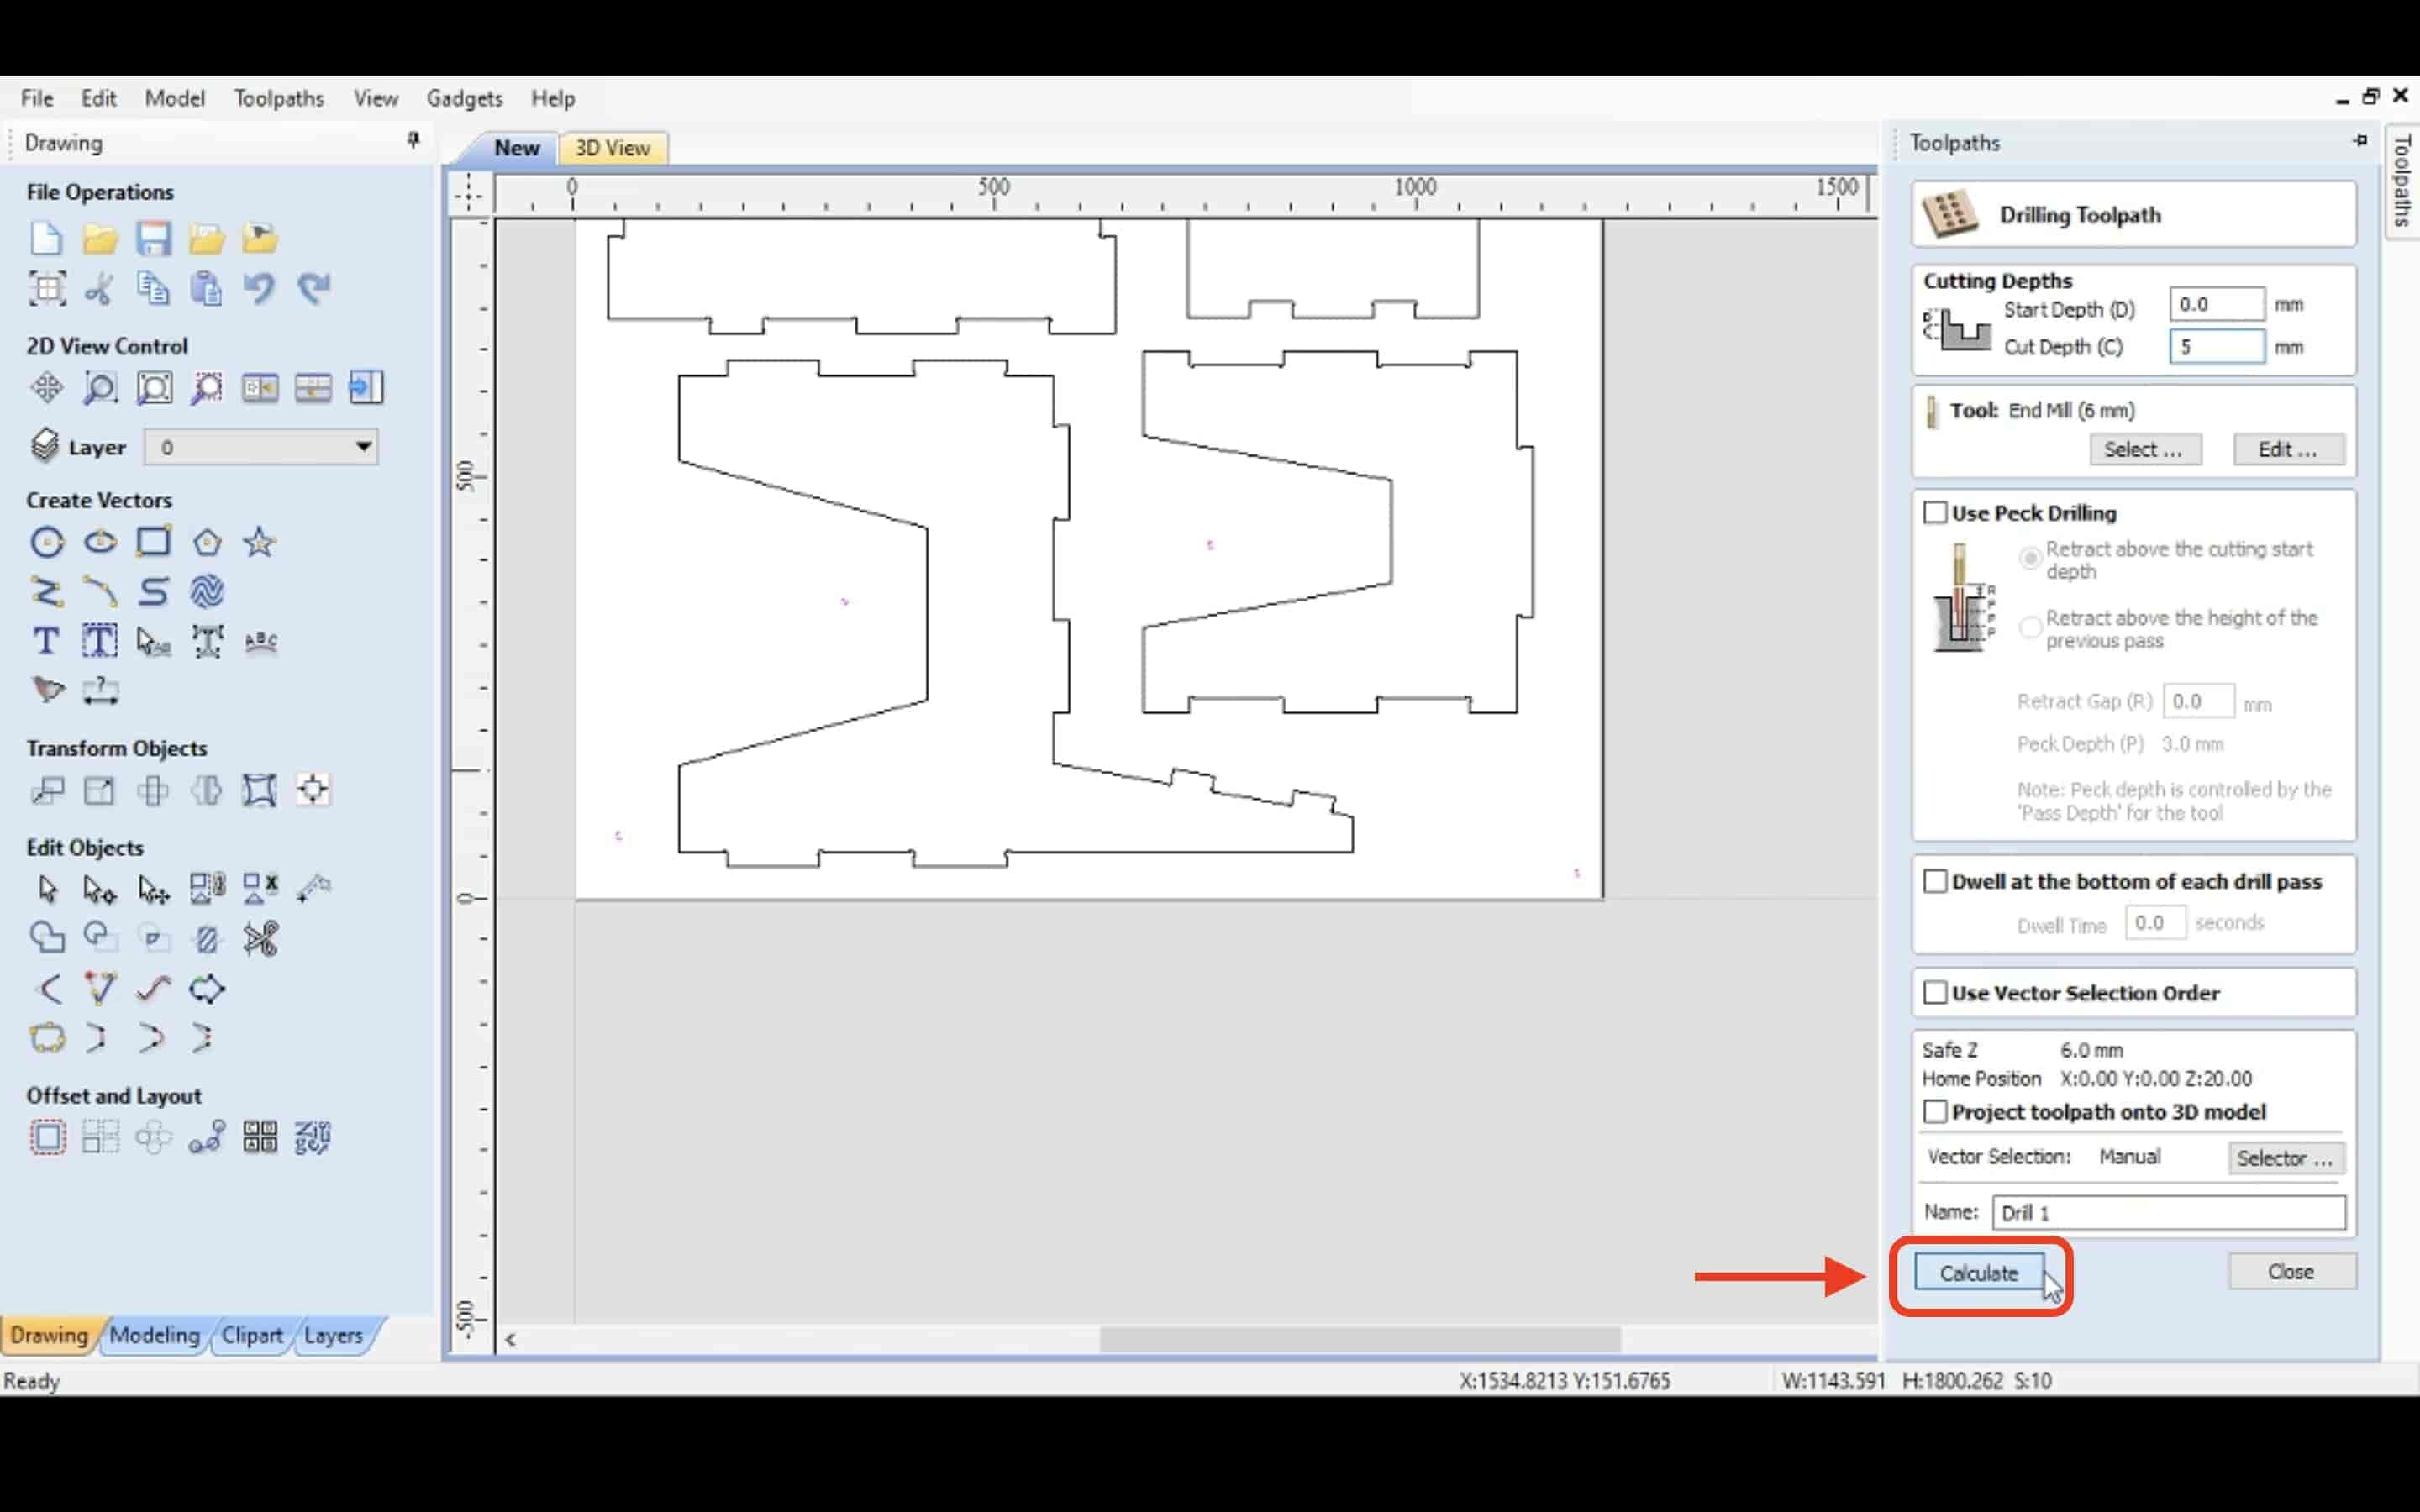Image resolution: width=2420 pixels, height=1512 pixels.
Task: Open Vector Selection Selector dropdown
Action: [x=2282, y=1157]
